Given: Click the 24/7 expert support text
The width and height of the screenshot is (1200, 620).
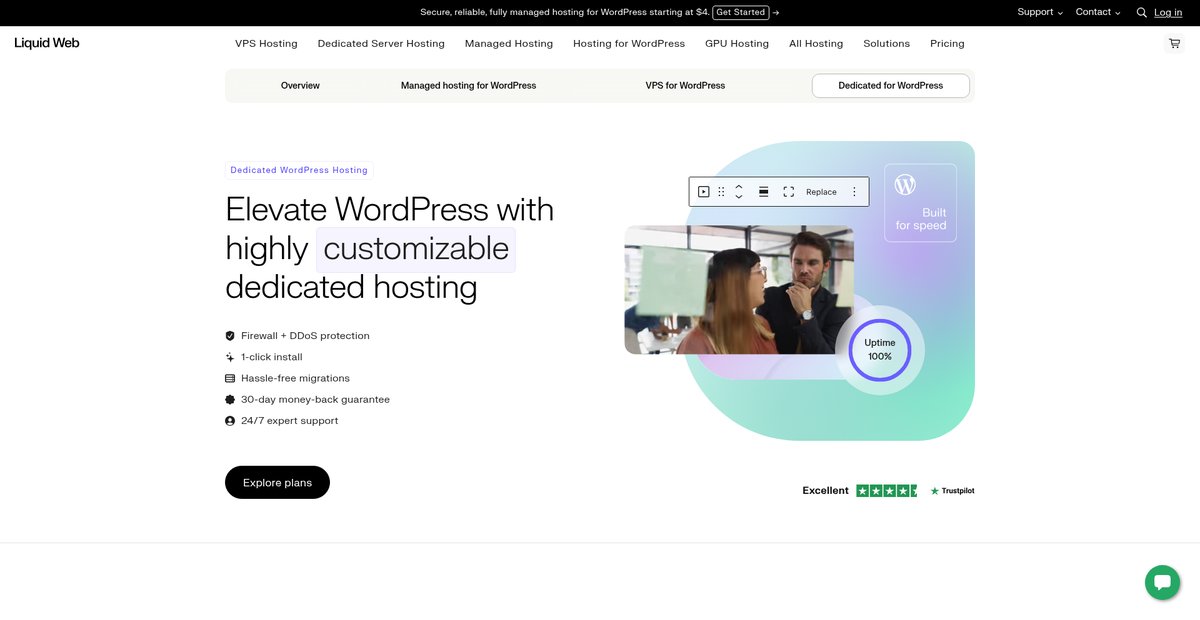Looking at the screenshot, I should tap(289, 421).
